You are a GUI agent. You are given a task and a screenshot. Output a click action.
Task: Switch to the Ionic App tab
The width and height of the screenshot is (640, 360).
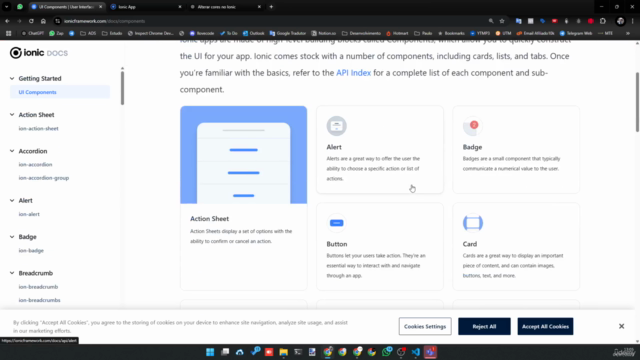[146, 7]
